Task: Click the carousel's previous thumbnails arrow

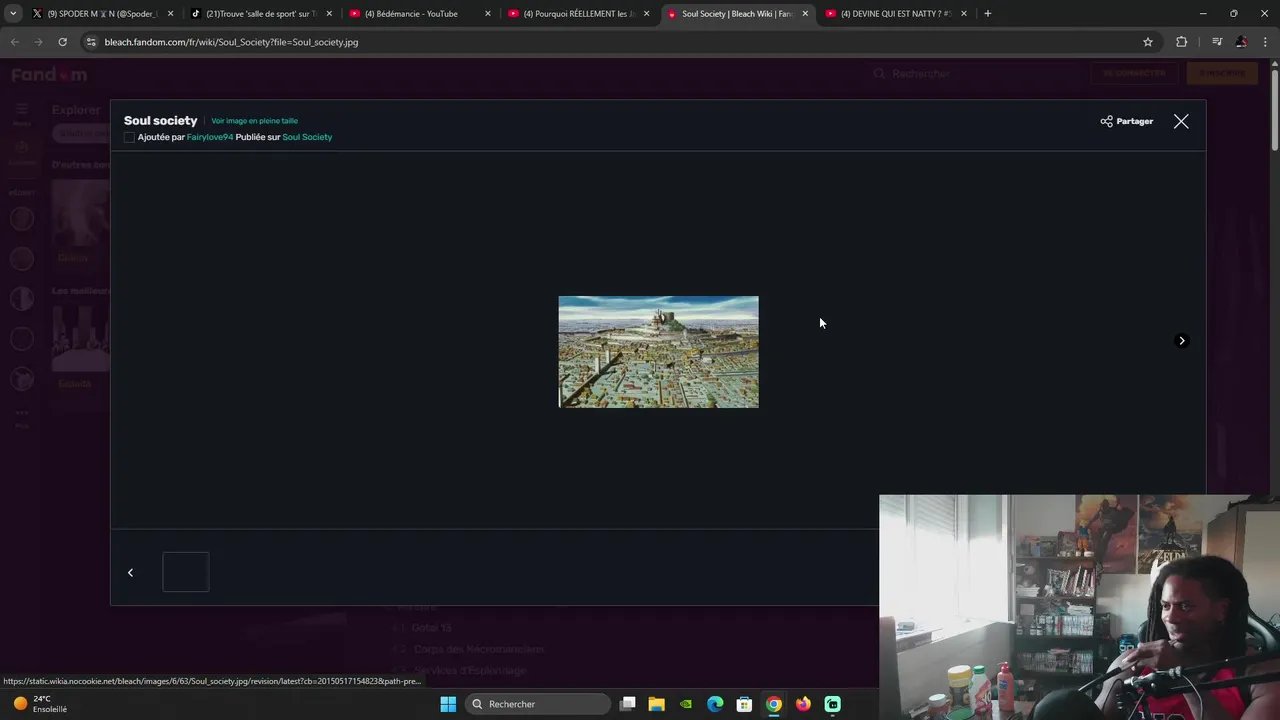Action: pos(130,573)
